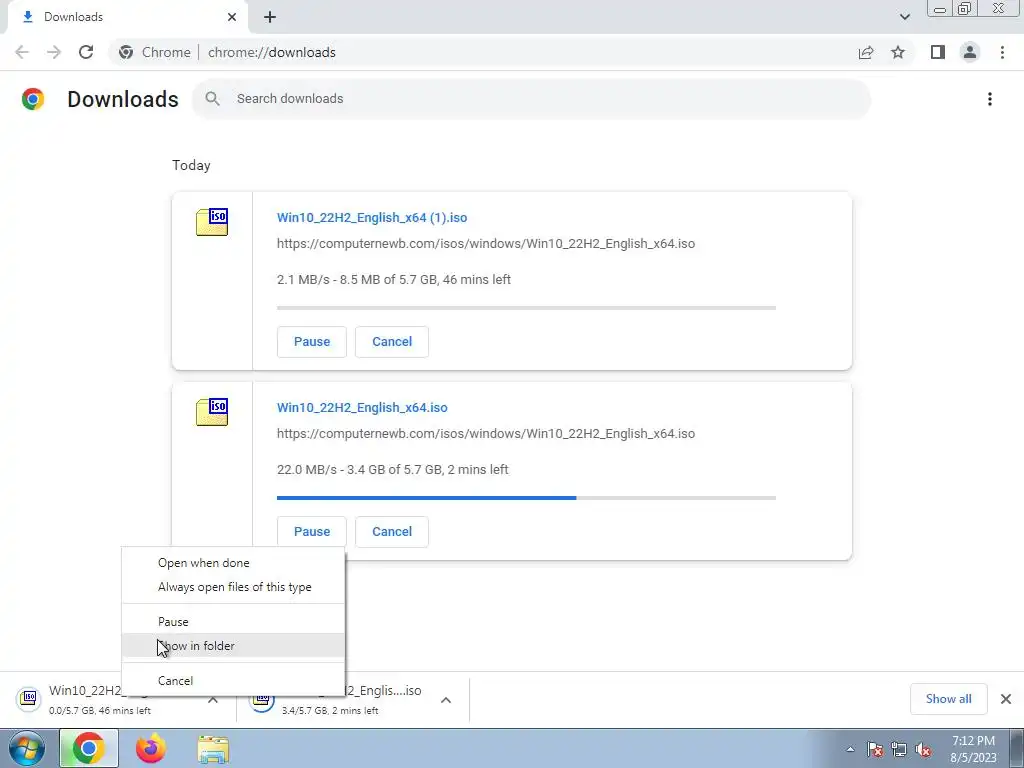This screenshot has height=768, width=1024.
Task: Open Windows Explorer from the taskbar
Action: click(214, 749)
